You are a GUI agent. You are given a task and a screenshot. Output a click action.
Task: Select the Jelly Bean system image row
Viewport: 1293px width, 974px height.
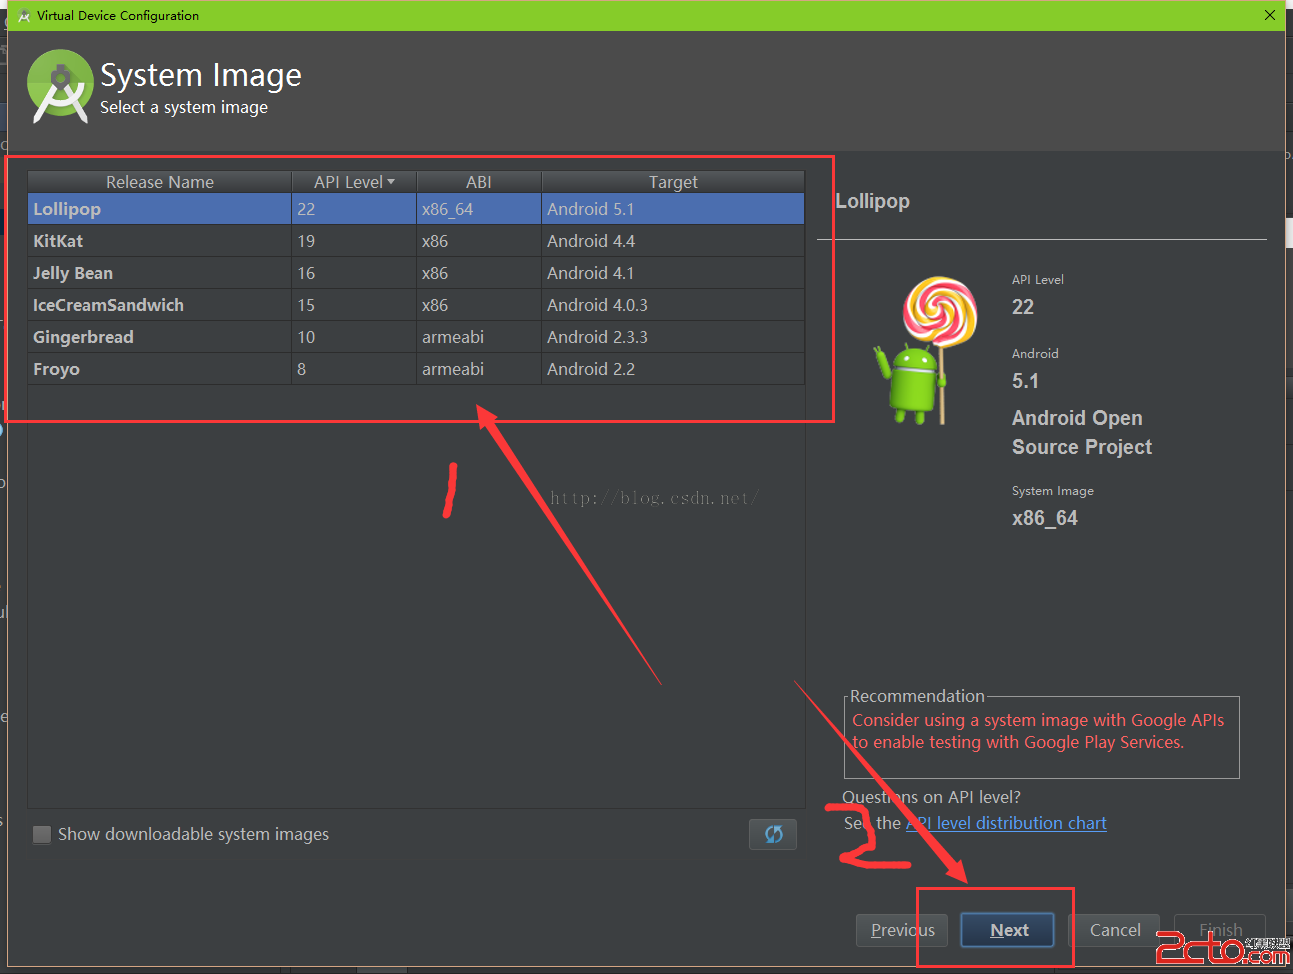[416, 273]
